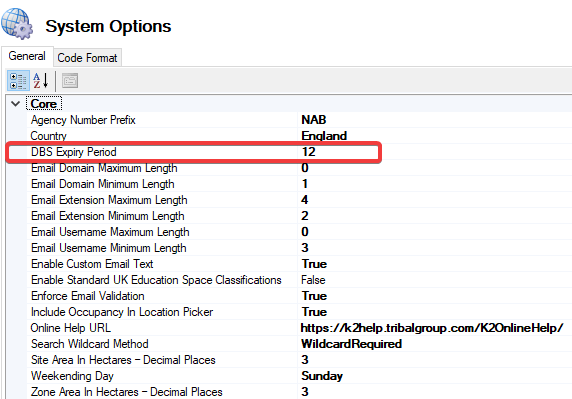
Task: Switch to the Code Format tab
Action: click(x=88, y=58)
